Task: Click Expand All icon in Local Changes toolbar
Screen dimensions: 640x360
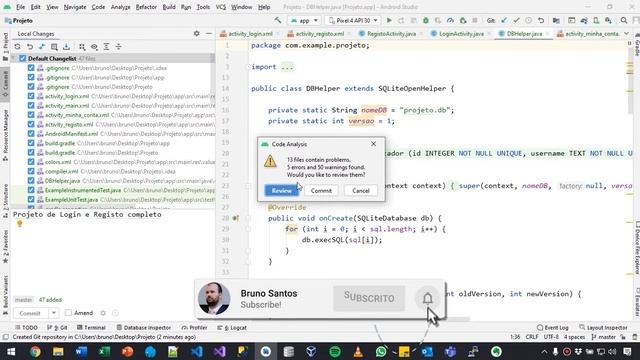Action: point(106,47)
